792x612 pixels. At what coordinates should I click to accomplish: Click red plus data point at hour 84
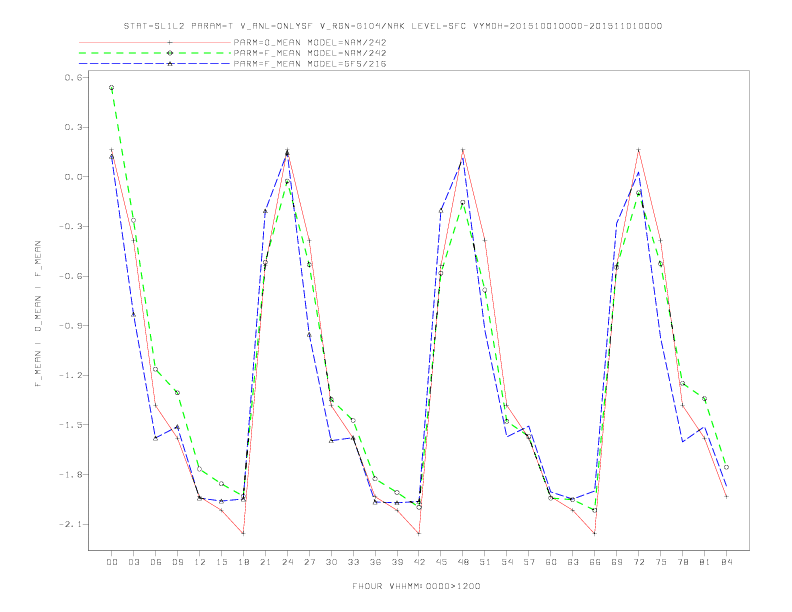[726, 497]
